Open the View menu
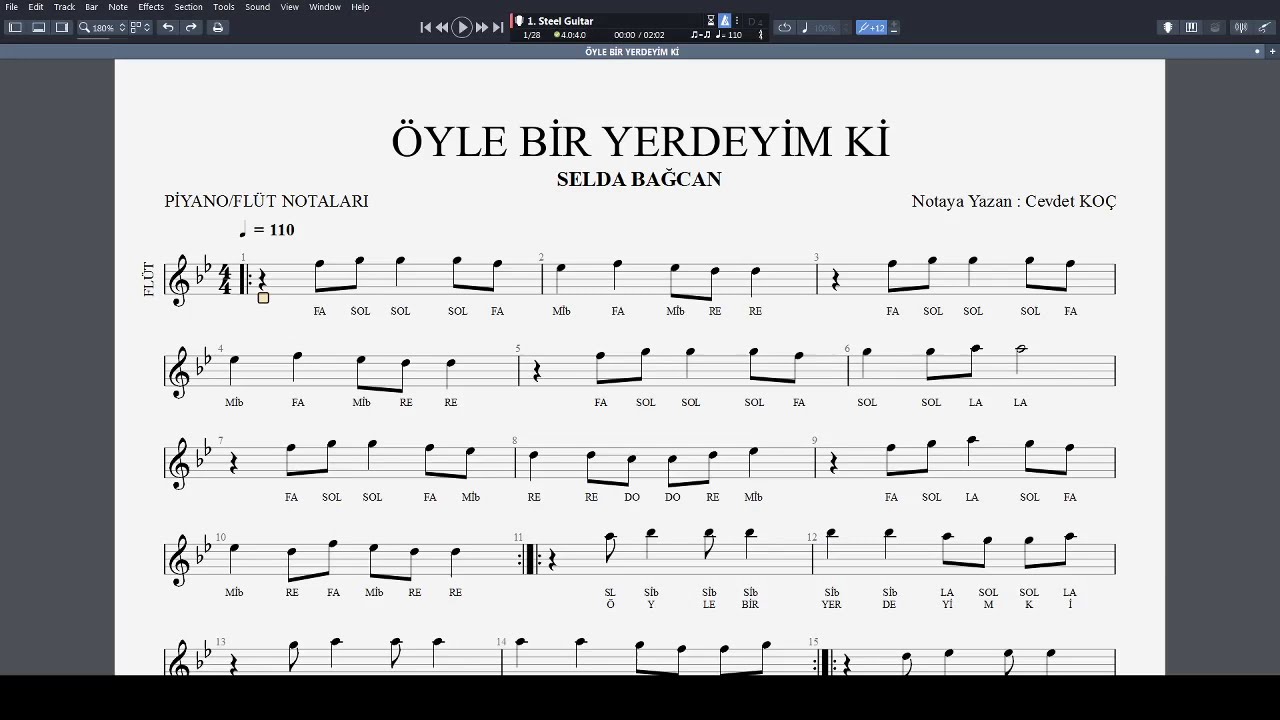This screenshot has width=1280, height=720. [x=289, y=7]
